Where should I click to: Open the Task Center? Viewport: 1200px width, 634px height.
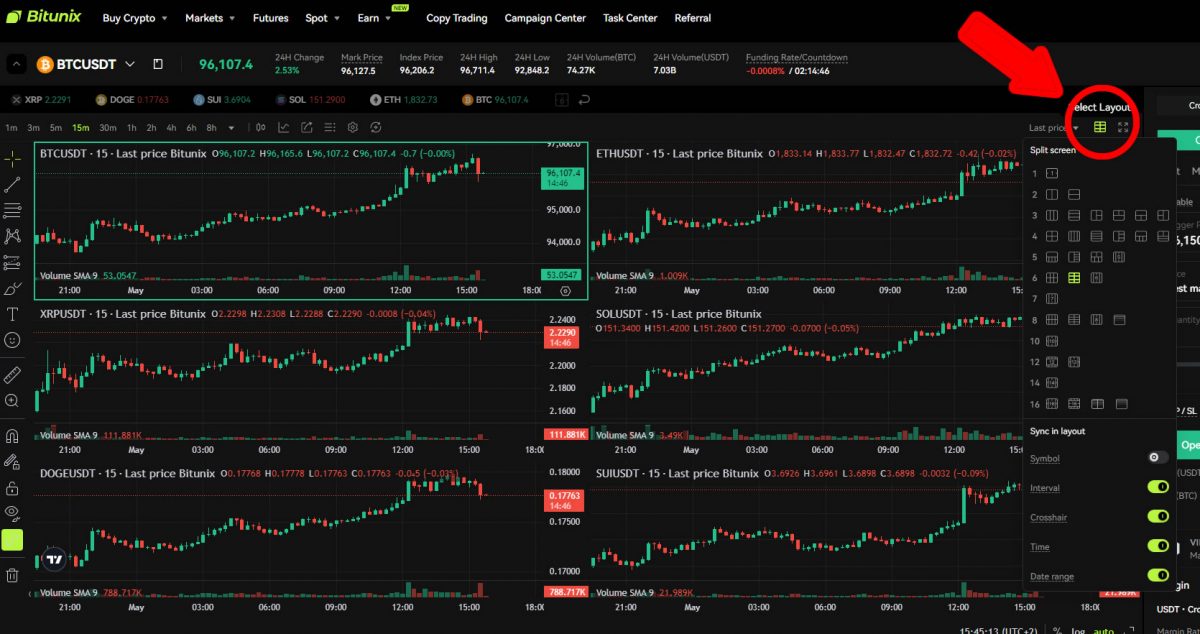point(630,18)
